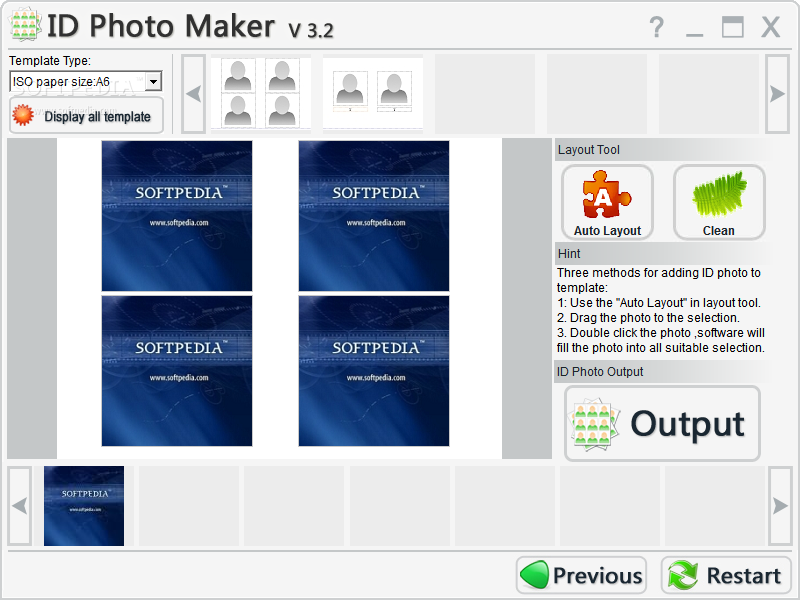Click the Output button
Image resolution: width=800 pixels, height=600 pixels.
(x=662, y=423)
